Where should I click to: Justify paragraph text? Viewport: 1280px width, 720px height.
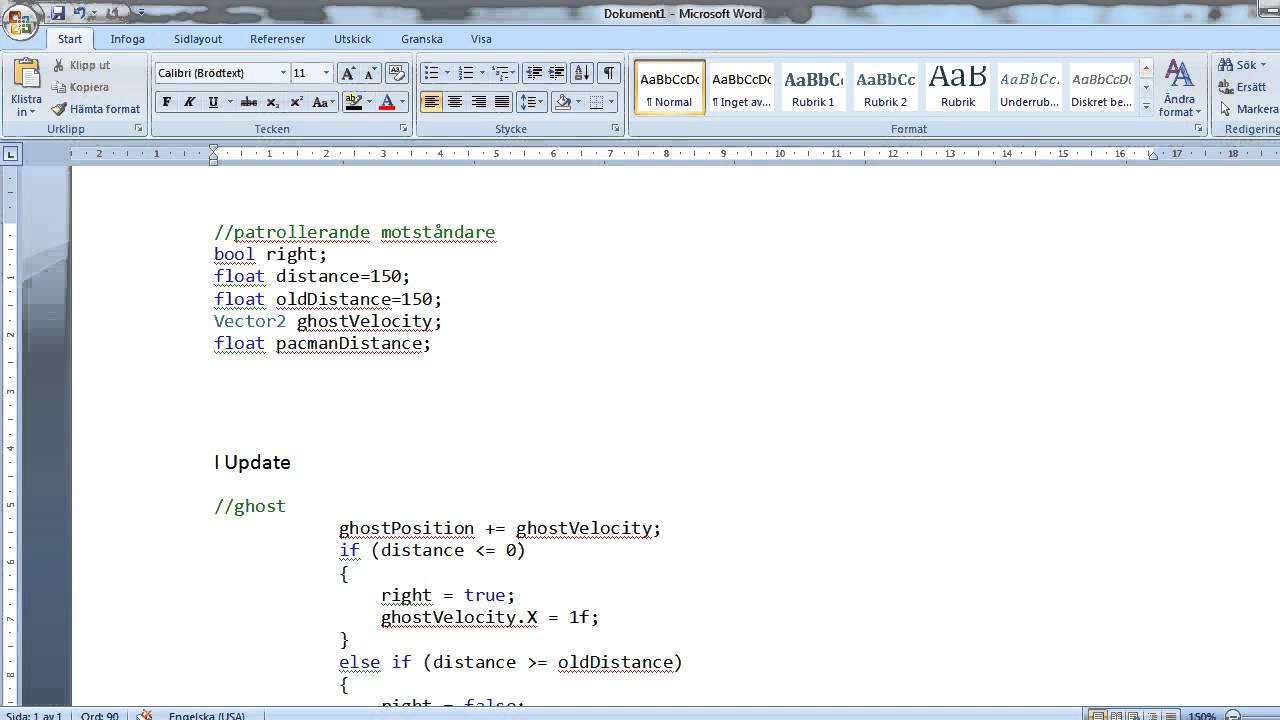[502, 102]
